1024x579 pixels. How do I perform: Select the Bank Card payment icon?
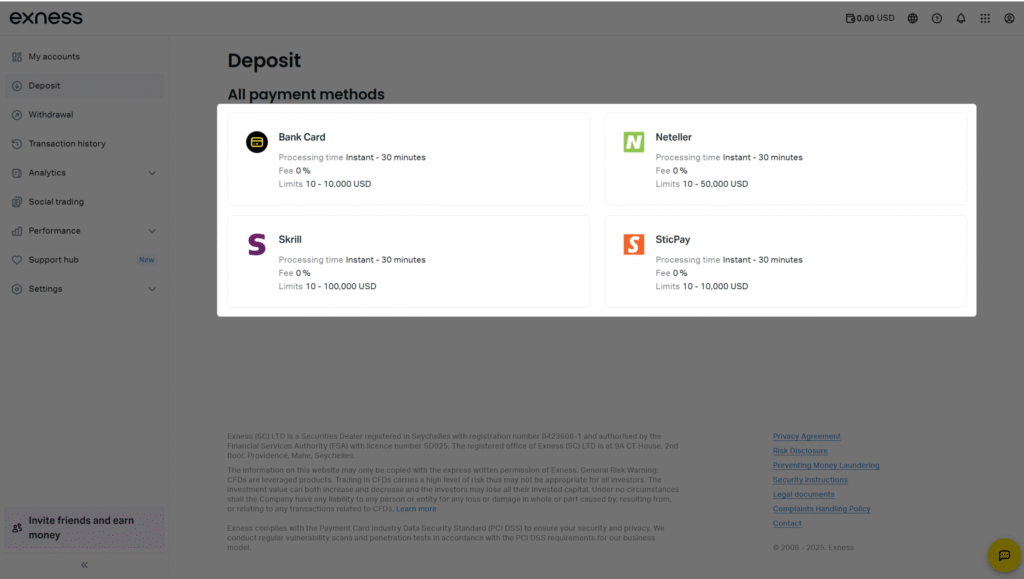point(257,142)
